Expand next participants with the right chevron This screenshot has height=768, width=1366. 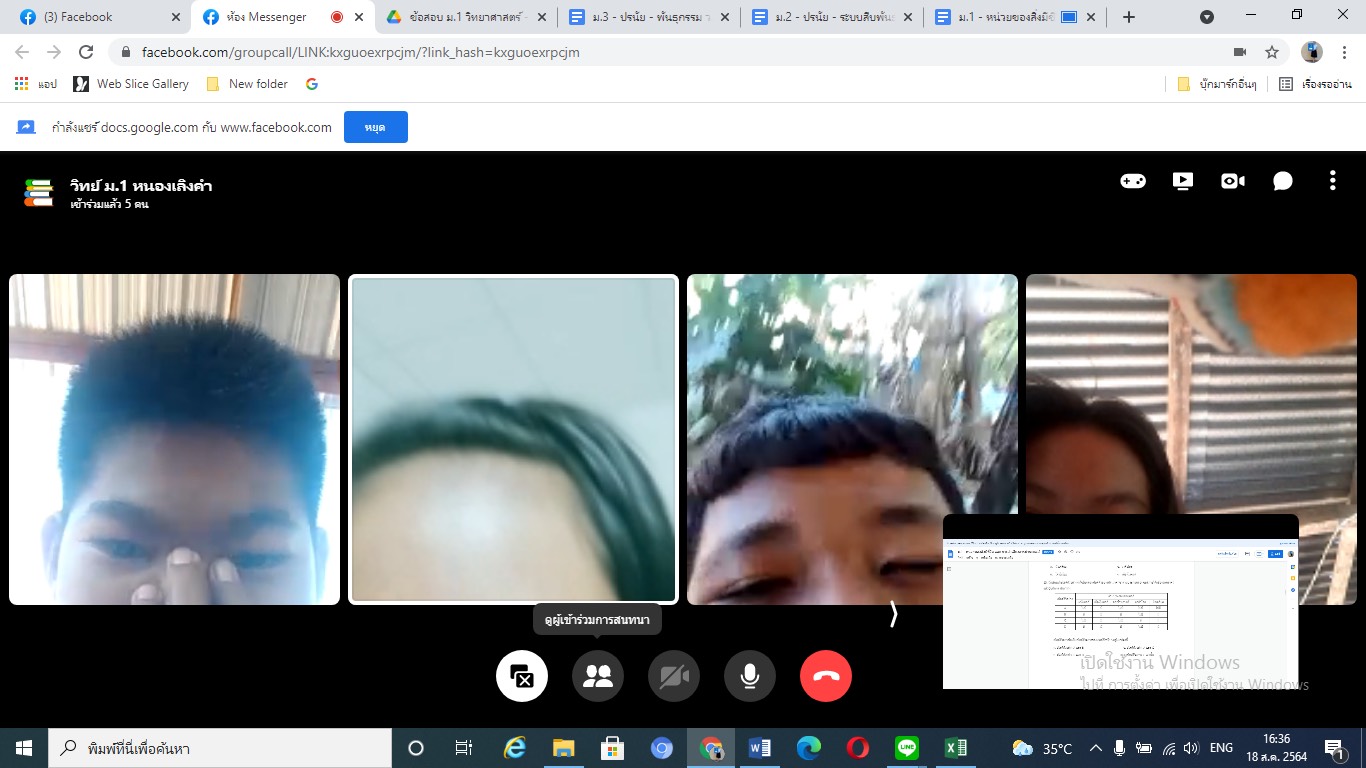[893, 615]
